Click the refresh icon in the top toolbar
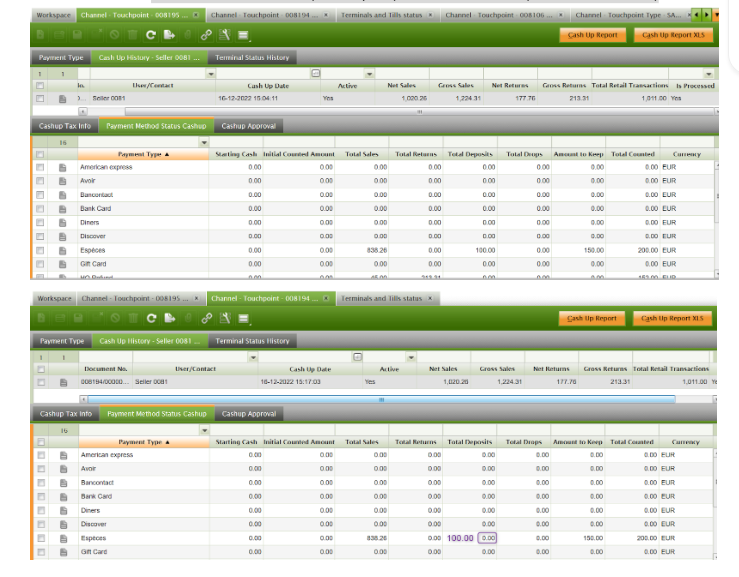The width and height of the screenshot is (739, 577). (x=152, y=36)
